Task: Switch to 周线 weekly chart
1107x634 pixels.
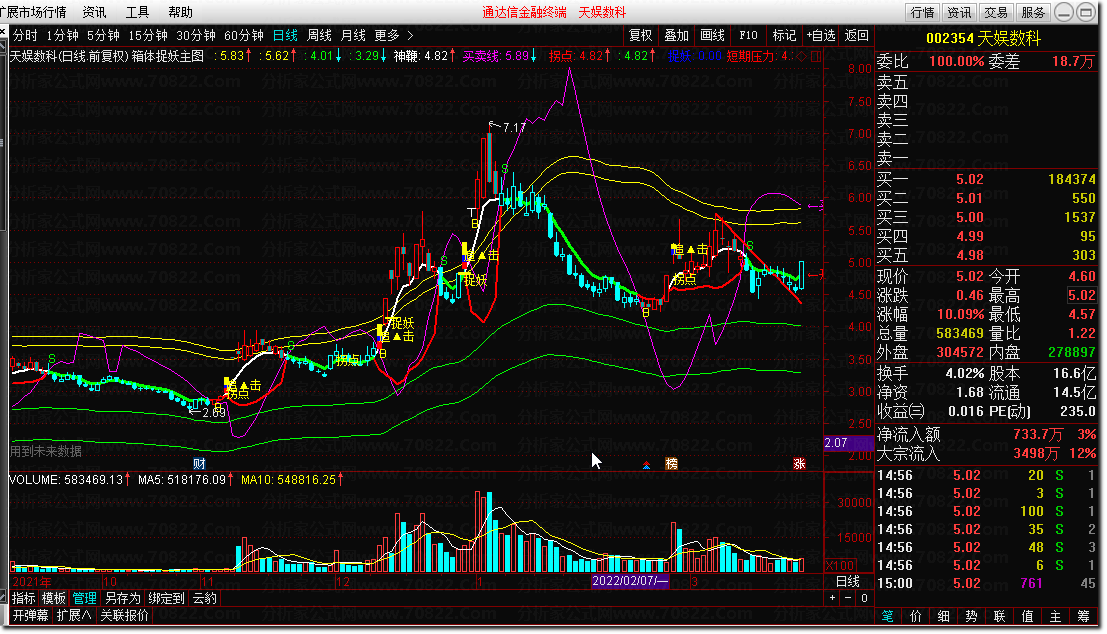Action: coord(319,35)
